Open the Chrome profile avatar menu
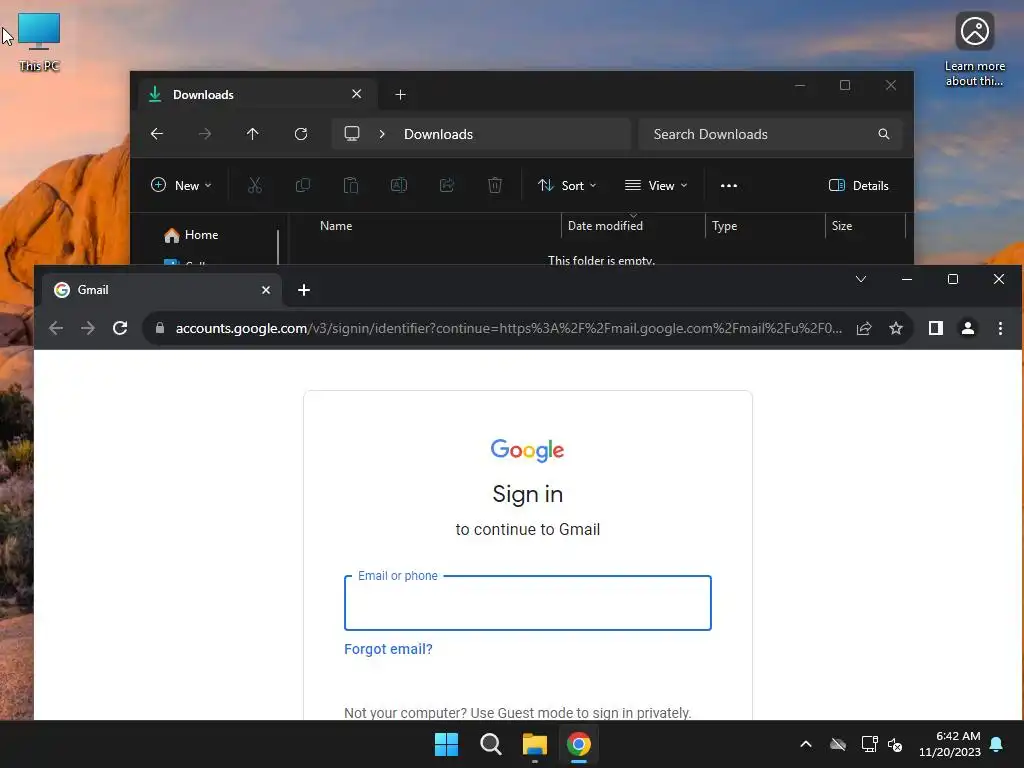The height and width of the screenshot is (768, 1024). 968,328
